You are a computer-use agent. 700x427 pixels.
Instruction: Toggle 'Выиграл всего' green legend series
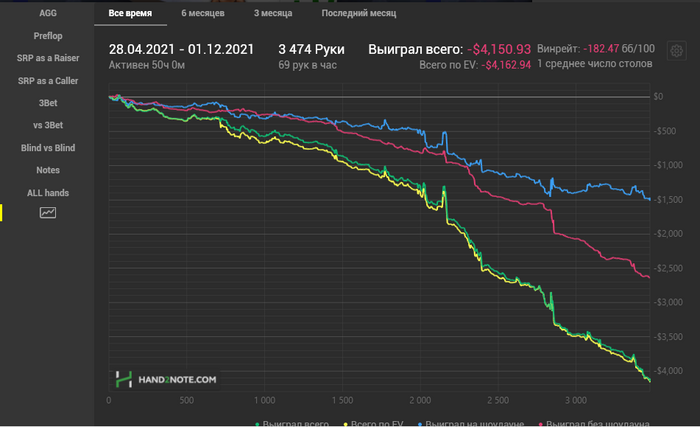coord(292,423)
